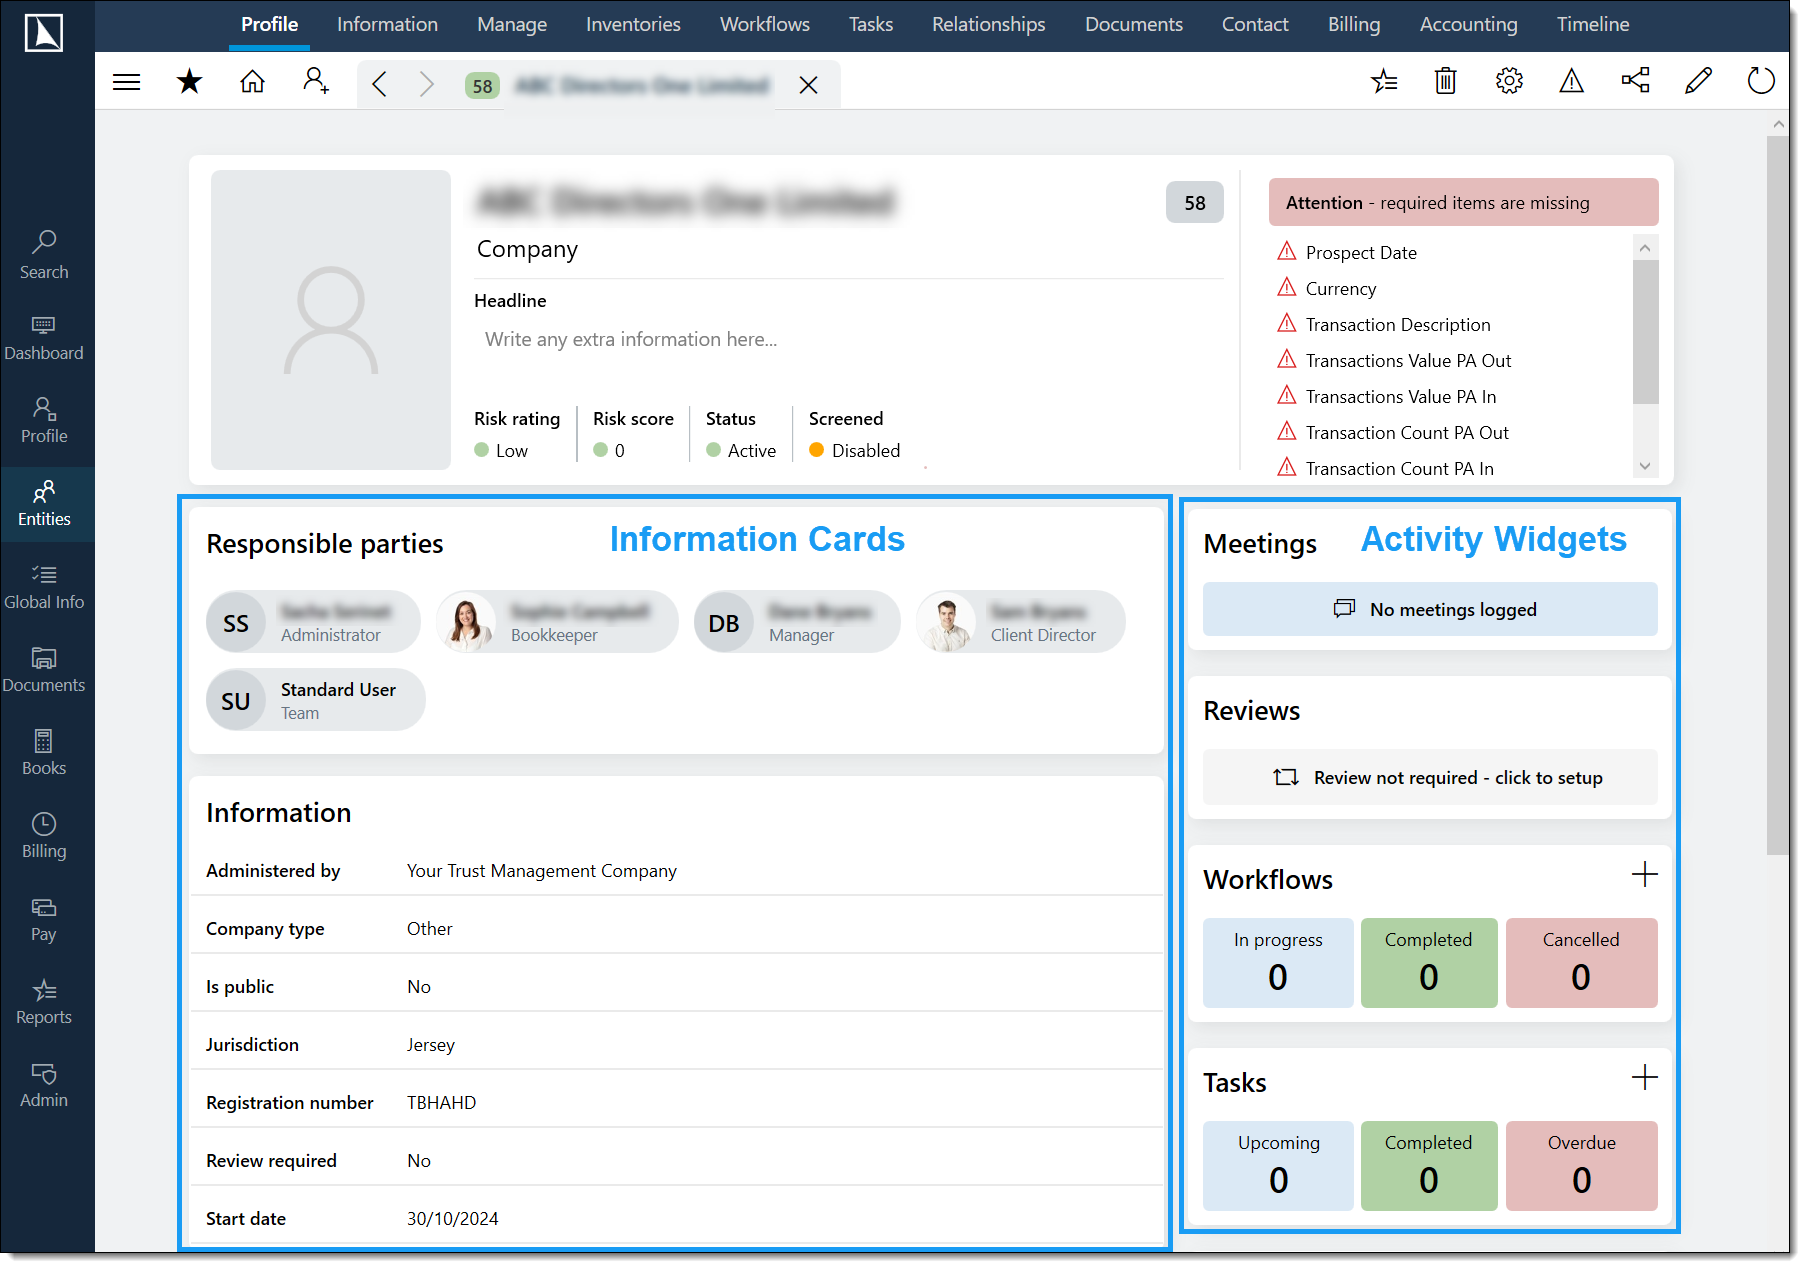Click the black star favorite icon
The height and width of the screenshot is (1268, 1805).
point(189,82)
